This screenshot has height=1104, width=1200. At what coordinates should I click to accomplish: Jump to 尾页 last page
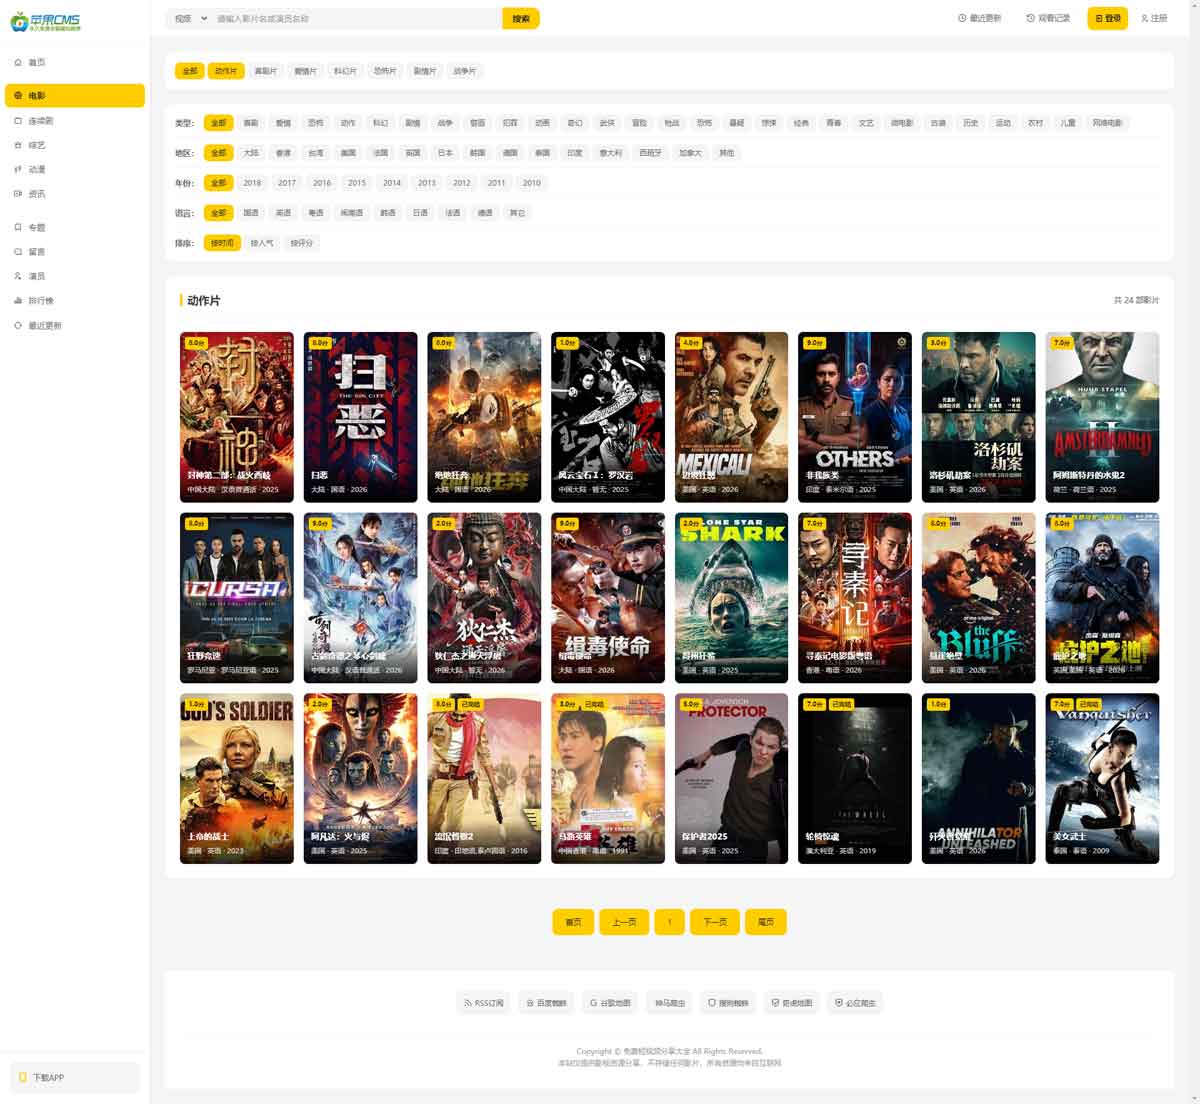766,922
